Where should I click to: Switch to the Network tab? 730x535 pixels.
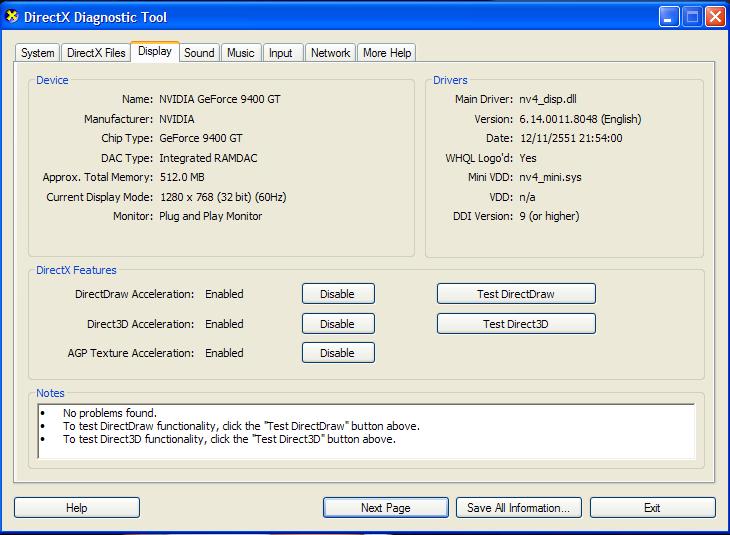tap(330, 53)
